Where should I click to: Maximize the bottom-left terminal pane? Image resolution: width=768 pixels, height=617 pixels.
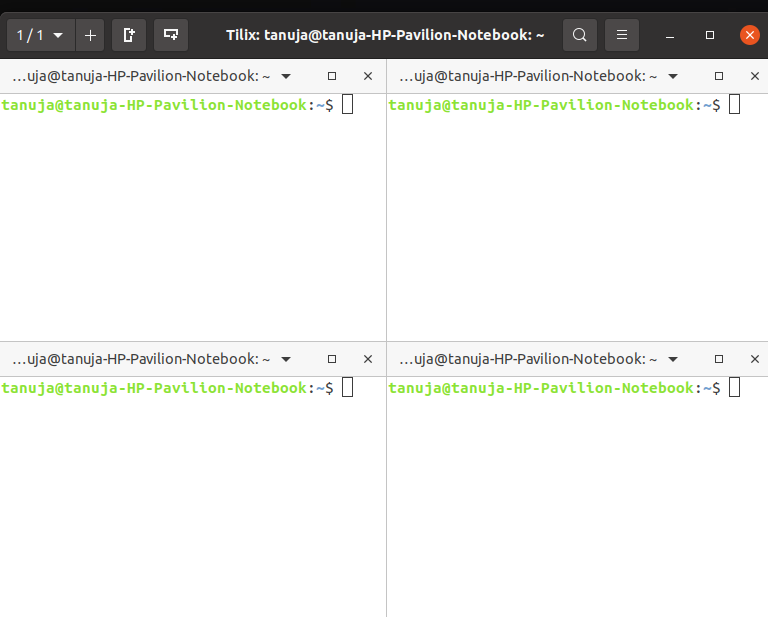tap(332, 359)
